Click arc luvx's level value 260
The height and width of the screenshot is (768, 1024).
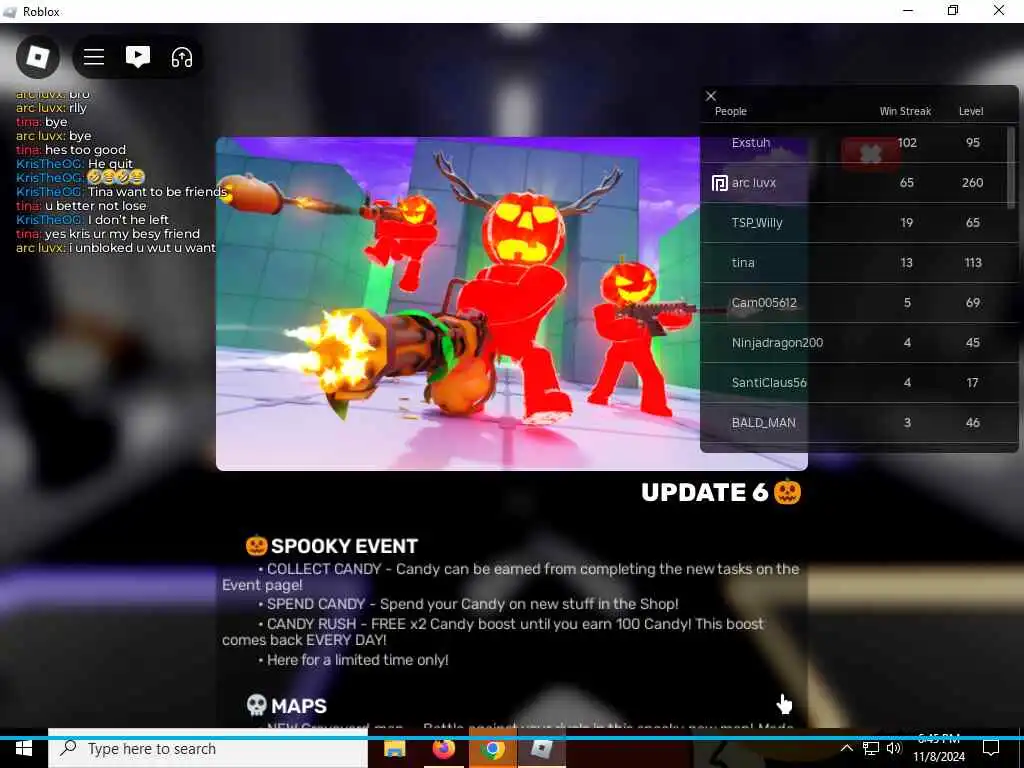point(972,183)
